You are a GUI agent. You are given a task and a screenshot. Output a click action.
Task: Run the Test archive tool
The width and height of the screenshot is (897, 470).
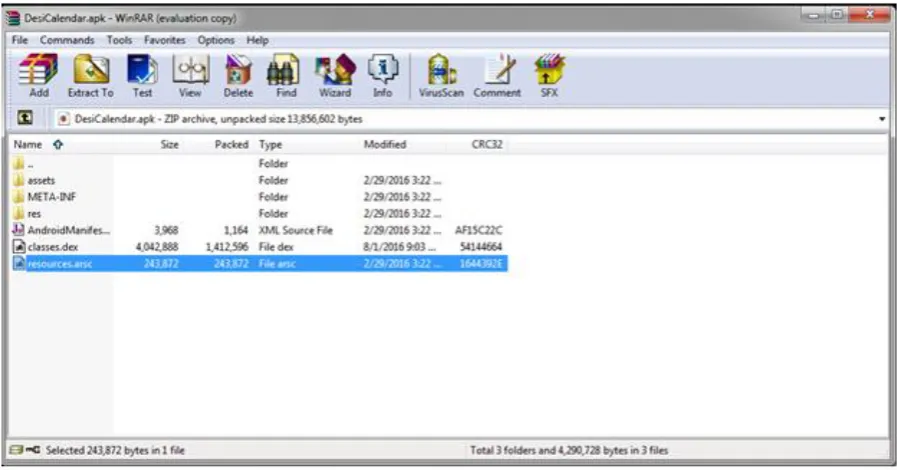(142, 75)
